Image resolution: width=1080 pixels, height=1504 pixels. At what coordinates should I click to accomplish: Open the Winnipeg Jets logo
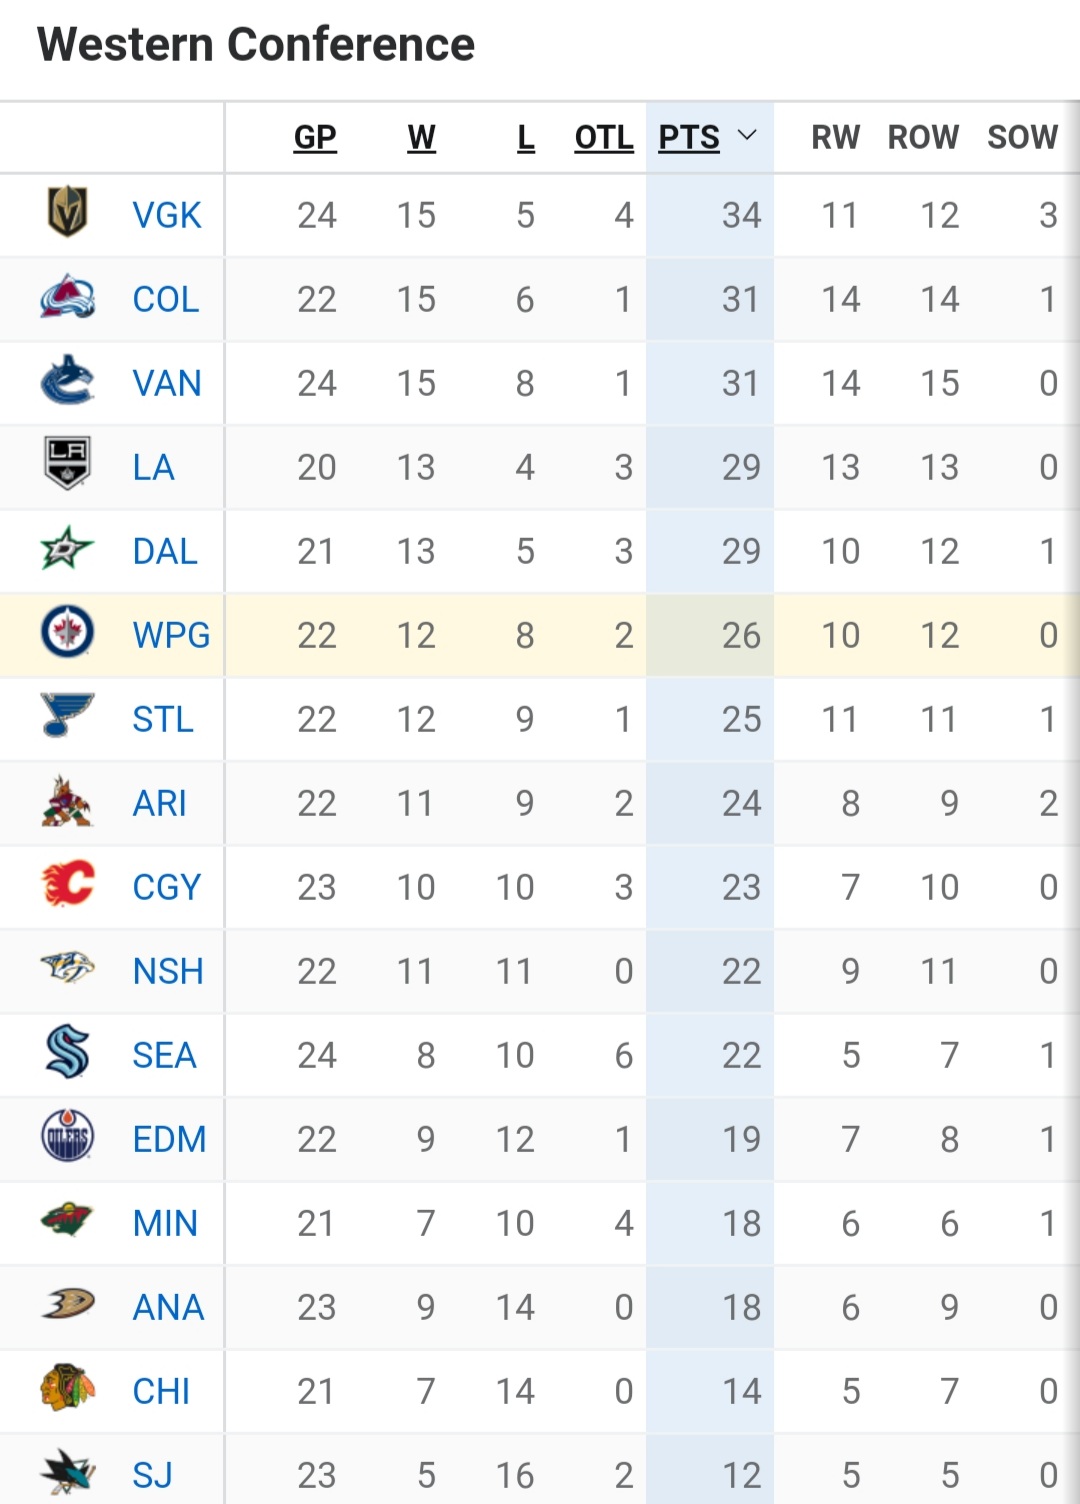pyautogui.click(x=67, y=633)
